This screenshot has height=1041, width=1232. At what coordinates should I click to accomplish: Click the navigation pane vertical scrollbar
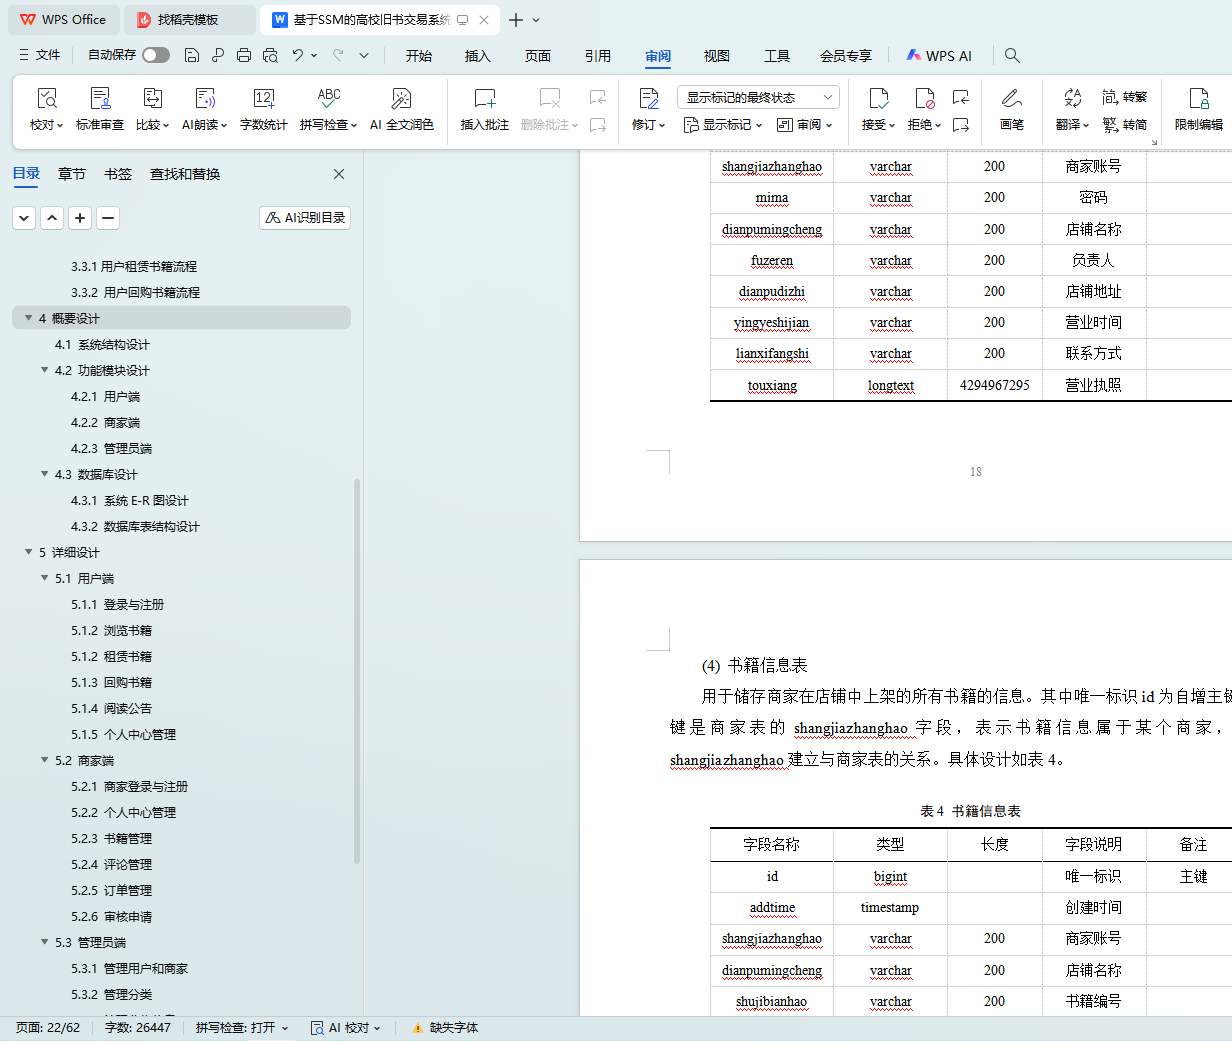tap(357, 670)
